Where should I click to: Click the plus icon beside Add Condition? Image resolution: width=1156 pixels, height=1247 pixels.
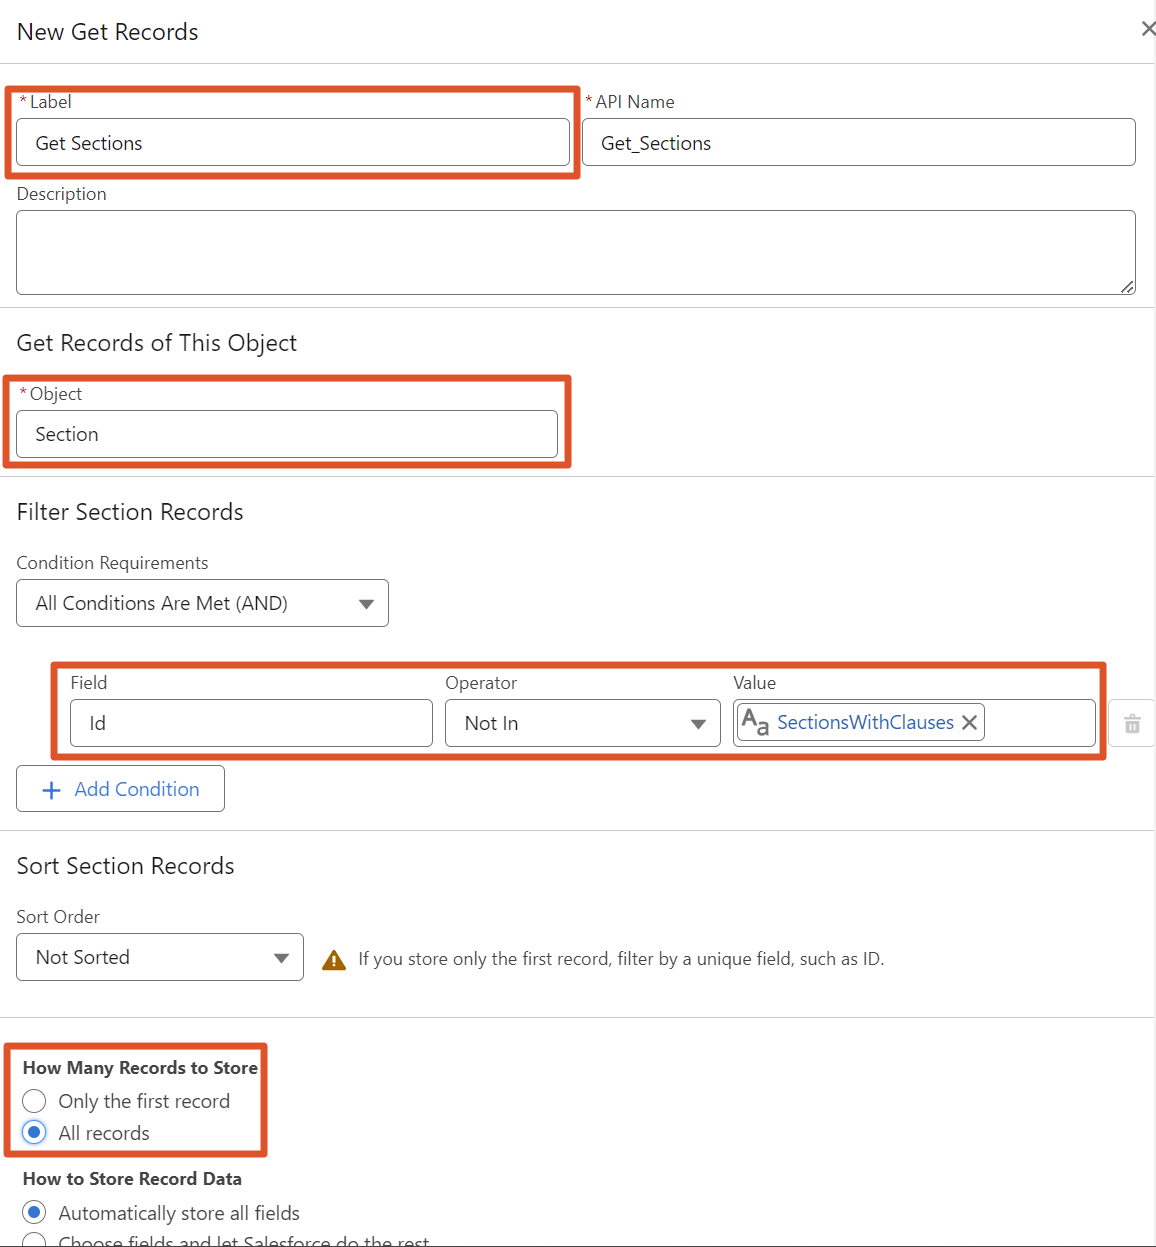52,790
